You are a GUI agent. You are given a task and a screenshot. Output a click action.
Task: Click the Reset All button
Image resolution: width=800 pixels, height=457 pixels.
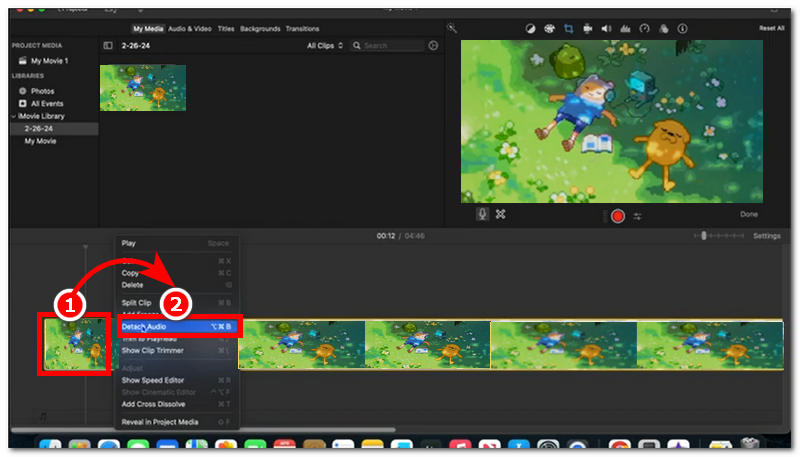coord(771,28)
